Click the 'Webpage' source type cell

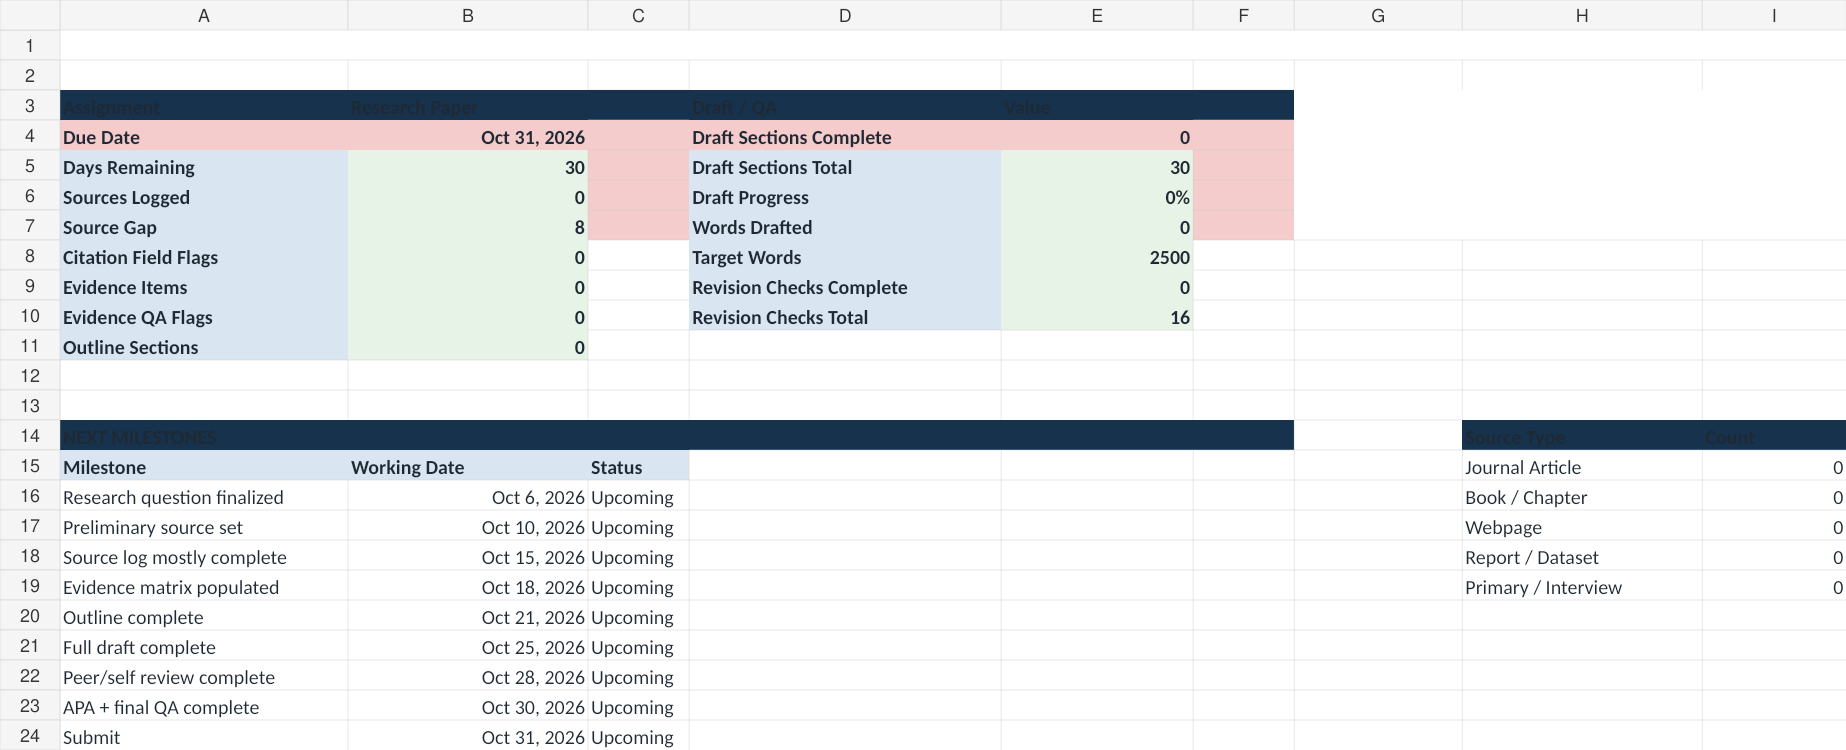(x=1582, y=527)
